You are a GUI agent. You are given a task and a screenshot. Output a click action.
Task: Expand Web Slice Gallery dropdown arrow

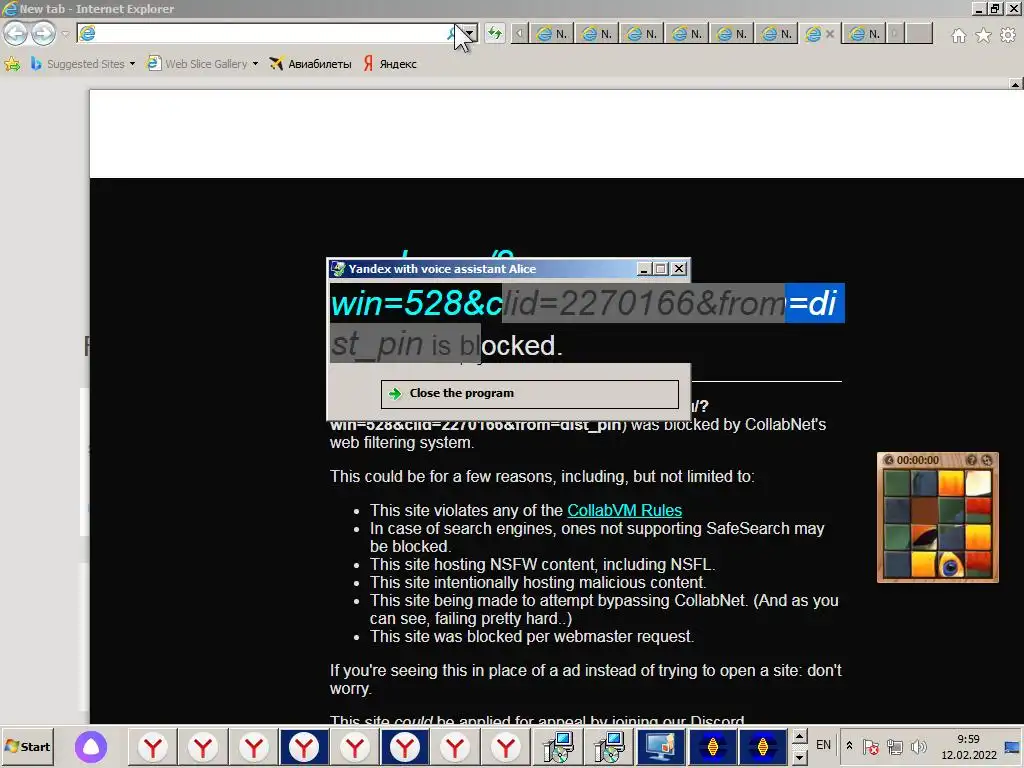tap(255, 64)
